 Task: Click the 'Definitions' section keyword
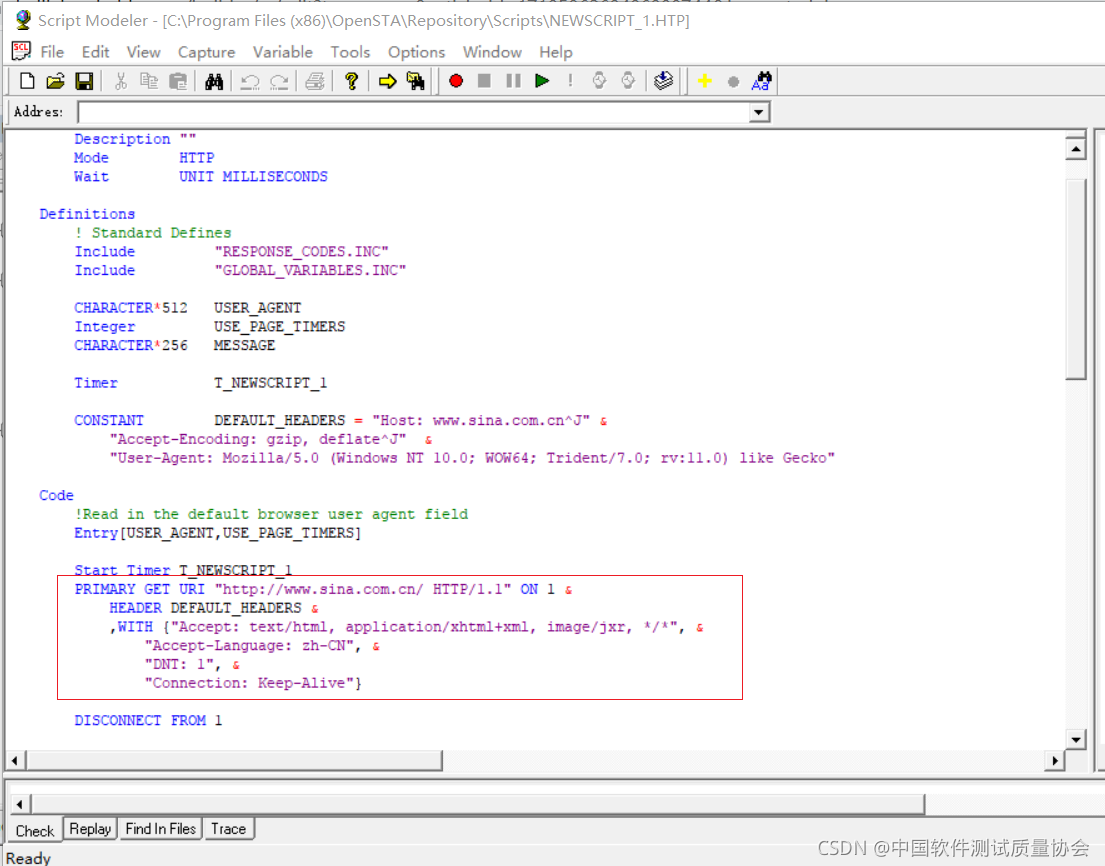[x=87, y=214]
